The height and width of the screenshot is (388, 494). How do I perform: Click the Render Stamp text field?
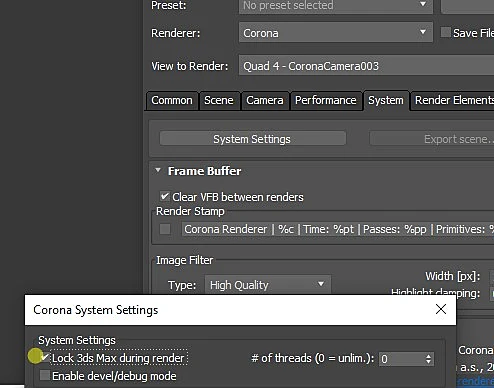(x=338, y=229)
